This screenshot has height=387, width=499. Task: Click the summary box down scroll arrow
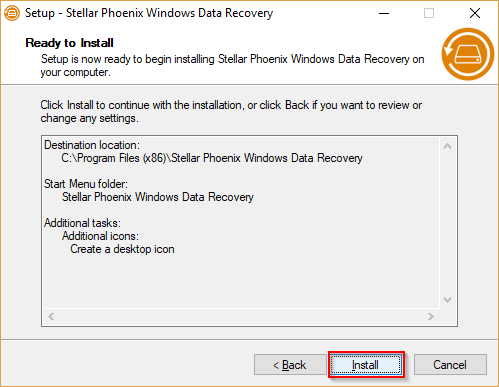(447, 300)
